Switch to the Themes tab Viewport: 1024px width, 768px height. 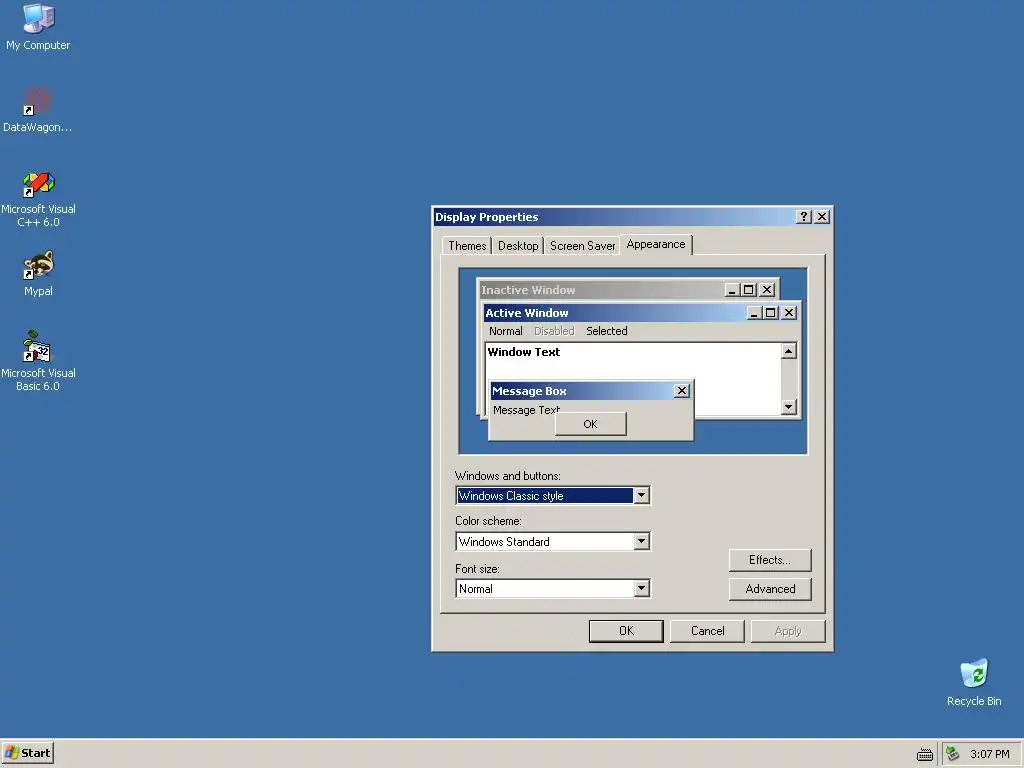(x=467, y=246)
